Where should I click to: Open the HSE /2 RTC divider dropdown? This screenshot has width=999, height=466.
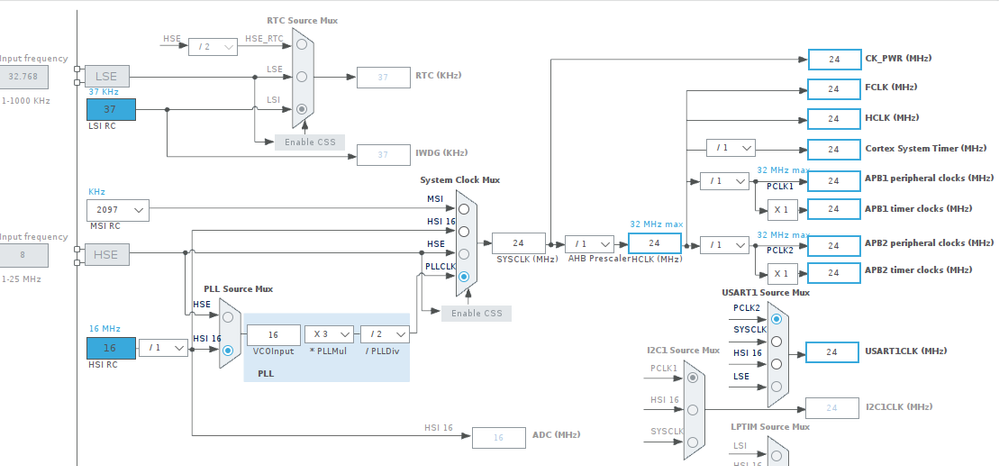point(213,47)
